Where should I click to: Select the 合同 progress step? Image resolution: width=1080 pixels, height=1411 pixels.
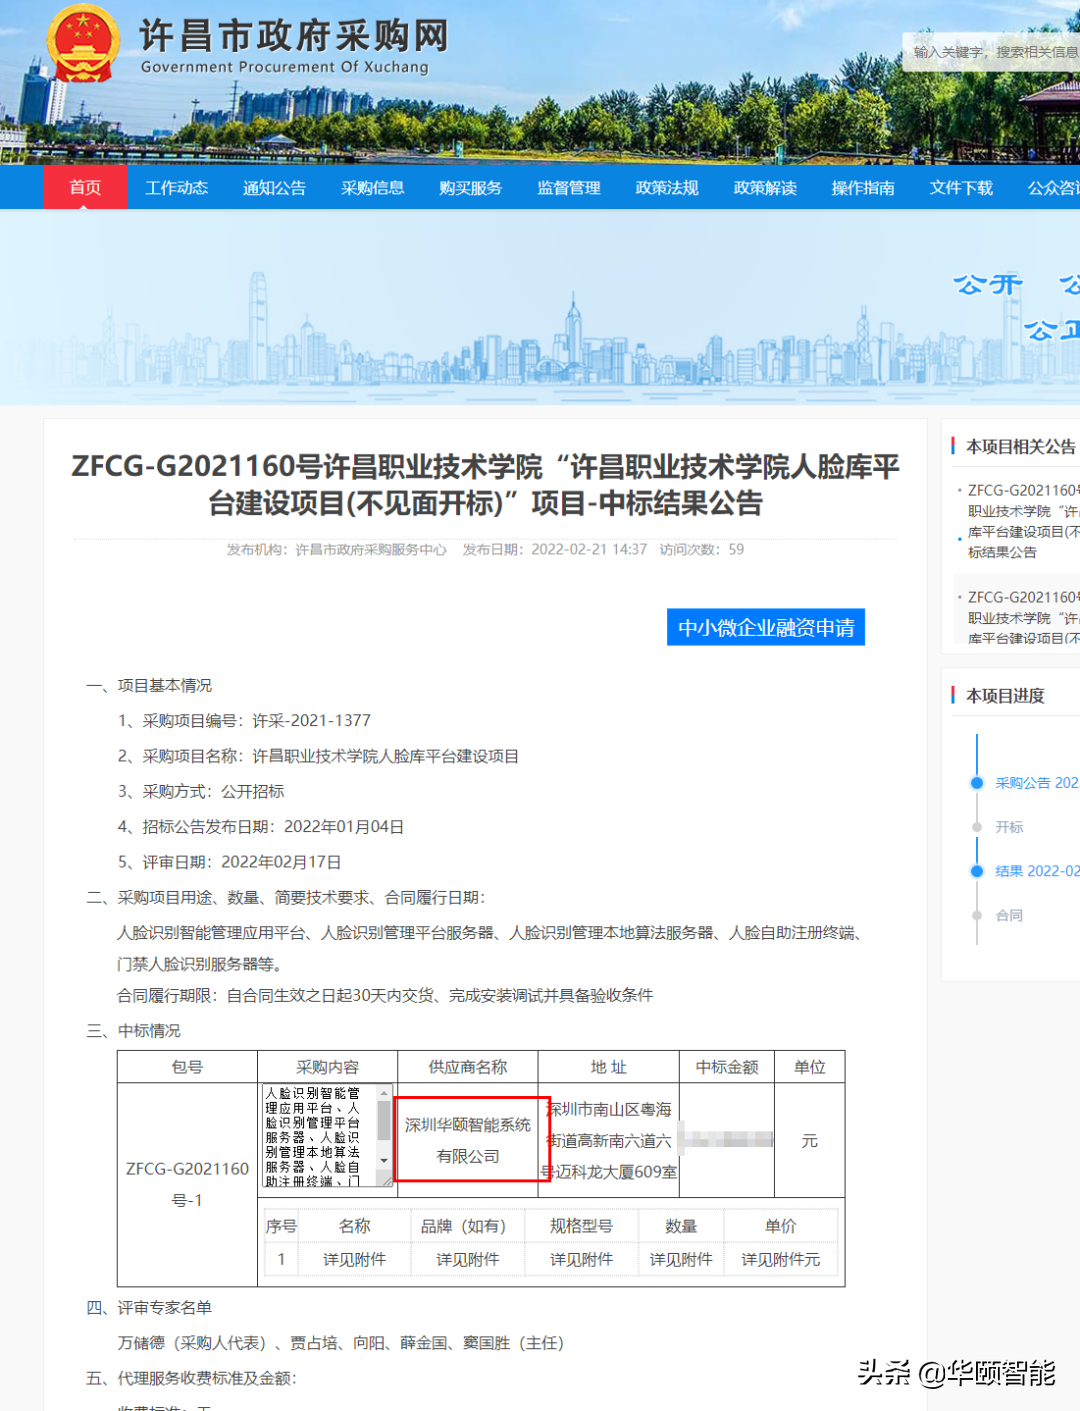[1009, 915]
